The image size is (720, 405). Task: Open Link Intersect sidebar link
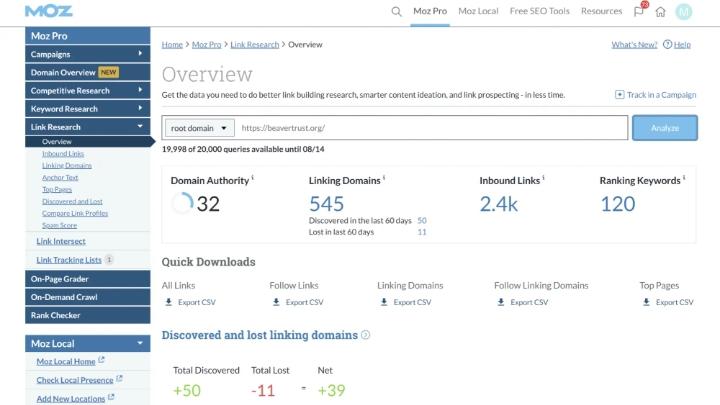point(61,241)
